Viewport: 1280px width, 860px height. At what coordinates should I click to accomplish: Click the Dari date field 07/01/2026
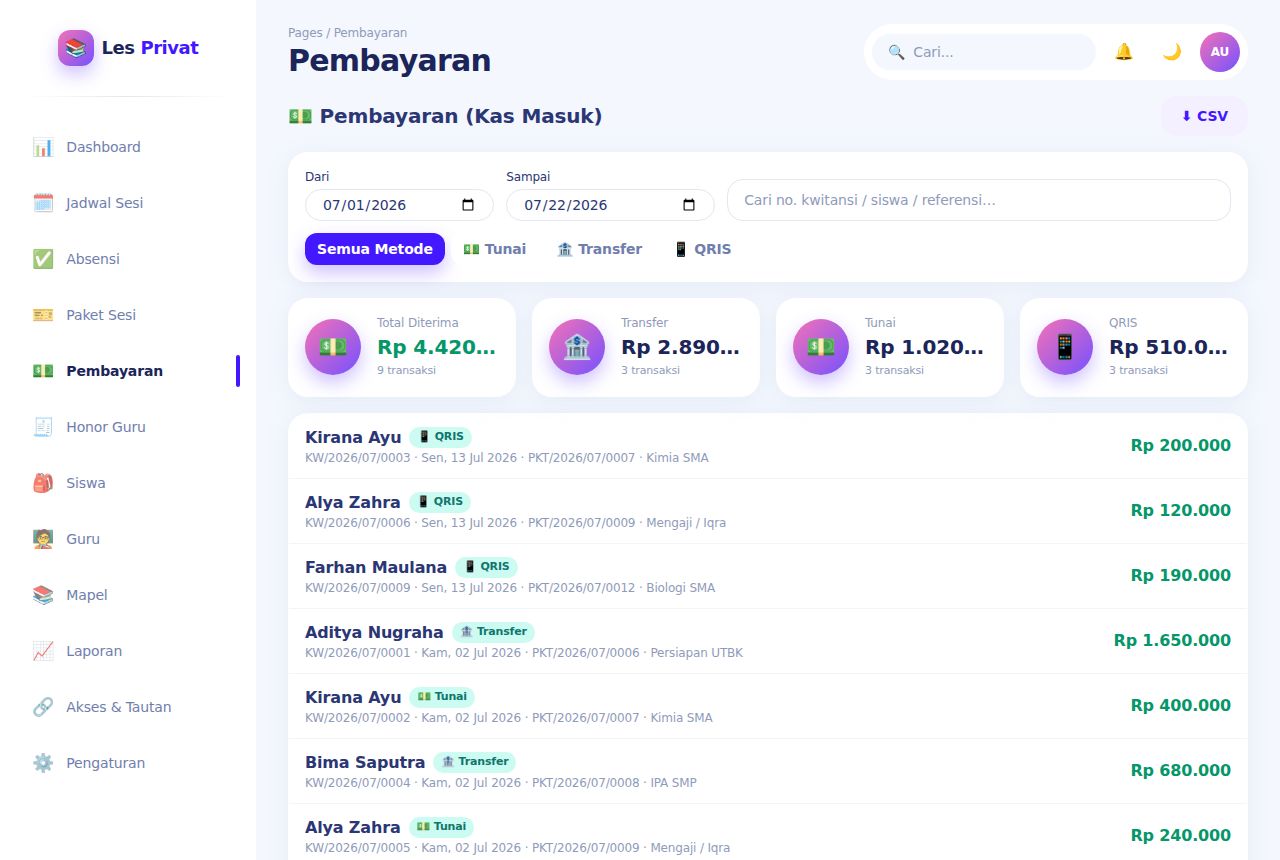(399, 205)
